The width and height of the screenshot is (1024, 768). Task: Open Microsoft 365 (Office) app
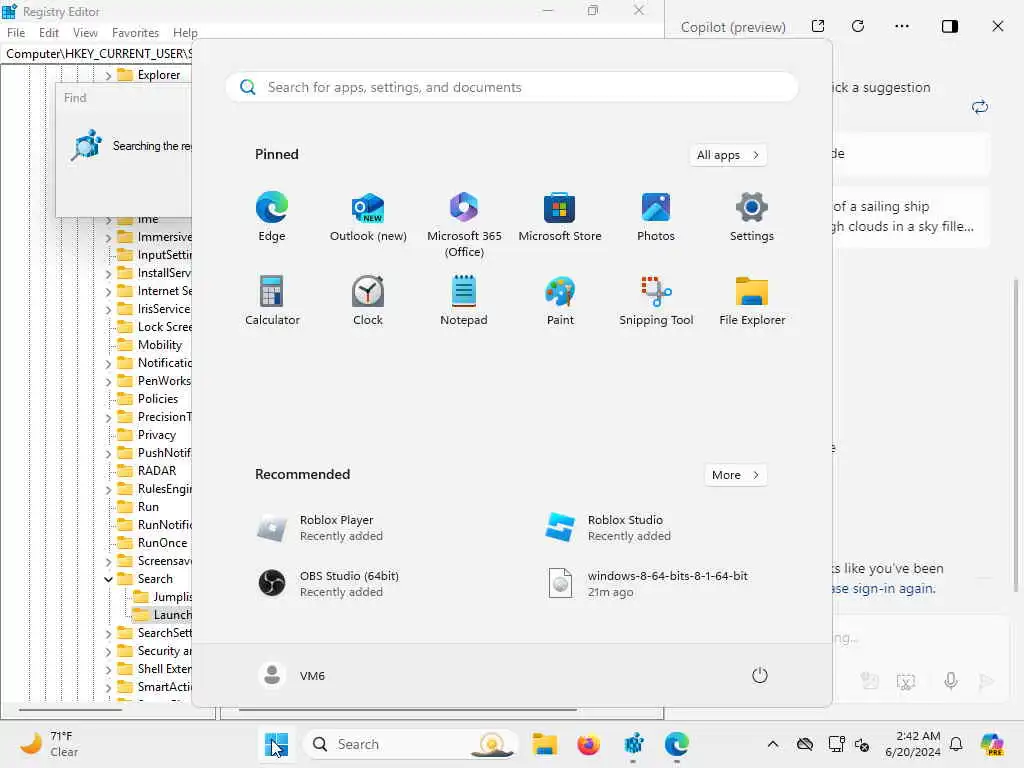point(464,225)
